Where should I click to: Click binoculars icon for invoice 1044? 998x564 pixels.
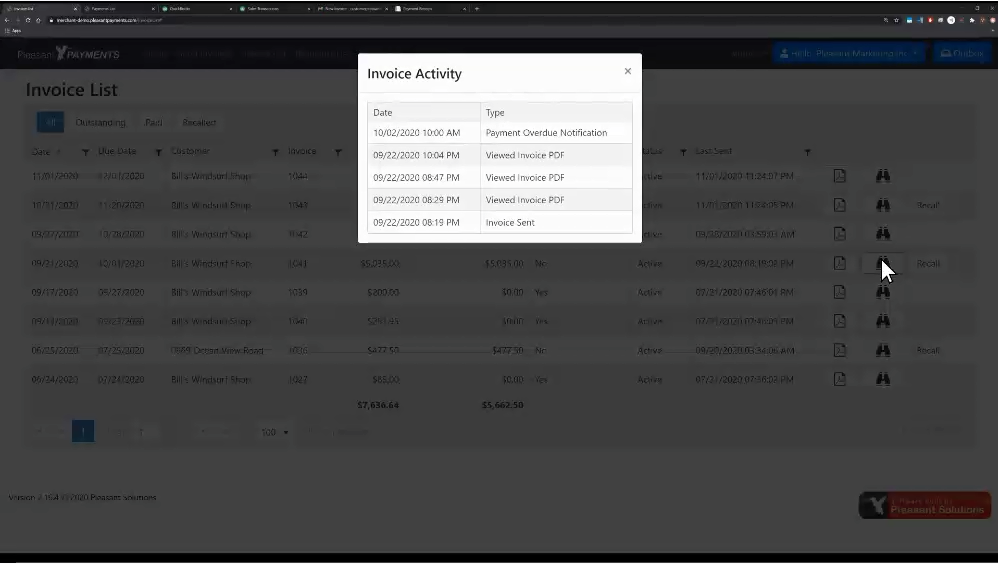click(883, 176)
